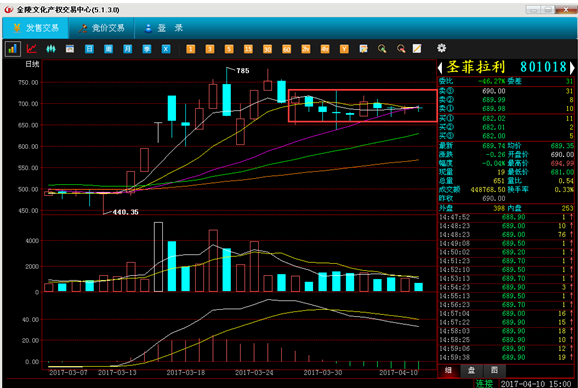The image size is (578, 388).
Task: Choose the monthly (月) period icon
Action: point(128,49)
